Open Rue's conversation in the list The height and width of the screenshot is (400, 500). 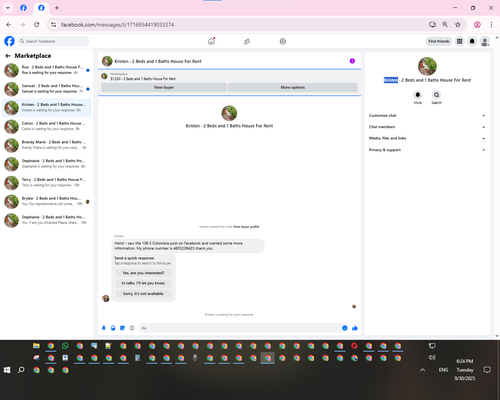tap(47, 70)
